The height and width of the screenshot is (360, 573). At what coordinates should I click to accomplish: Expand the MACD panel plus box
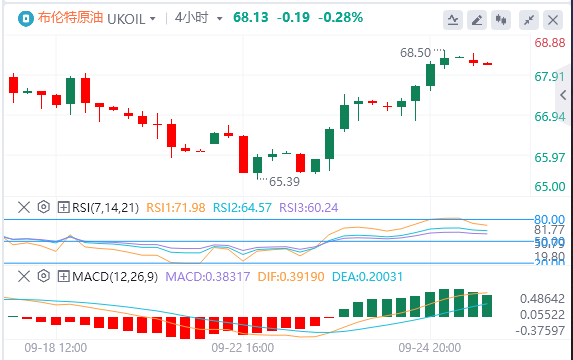coord(63,276)
